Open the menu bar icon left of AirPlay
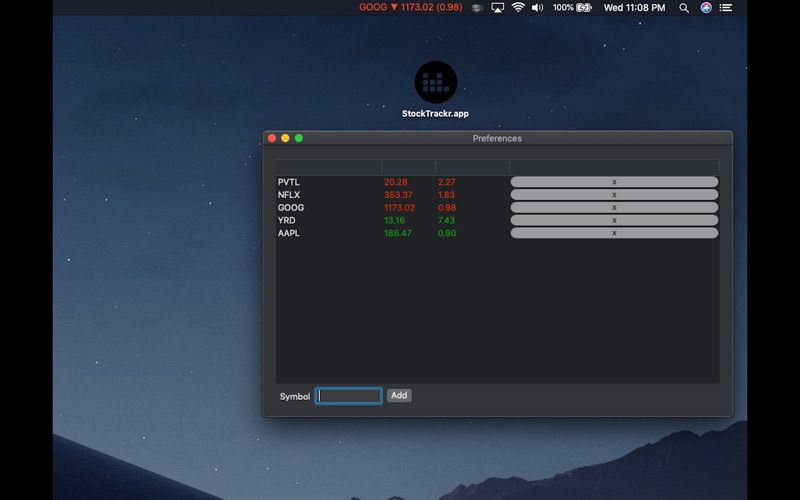The height and width of the screenshot is (500, 800). point(477,8)
